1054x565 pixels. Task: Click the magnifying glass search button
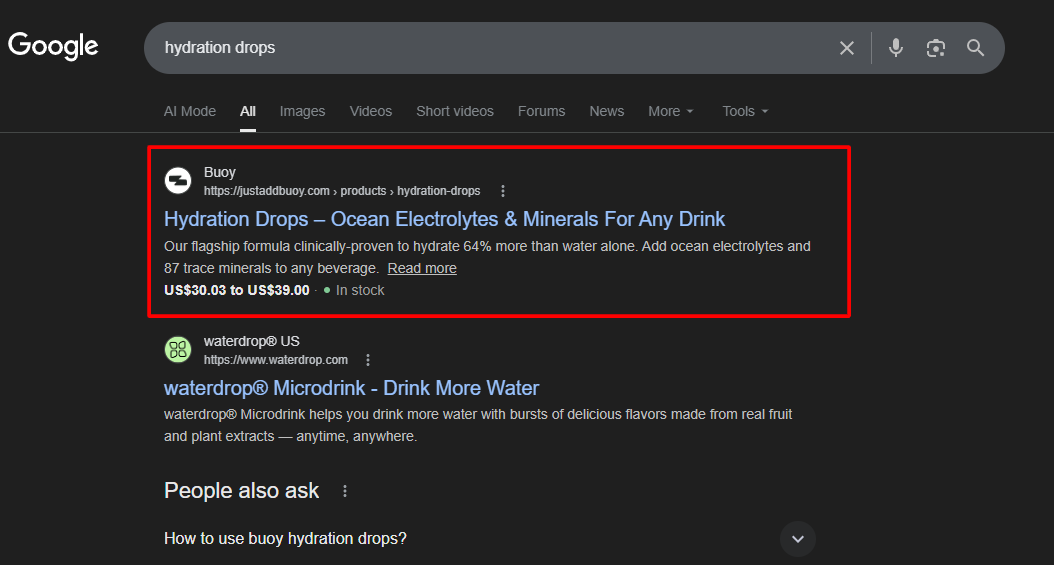(975, 48)
